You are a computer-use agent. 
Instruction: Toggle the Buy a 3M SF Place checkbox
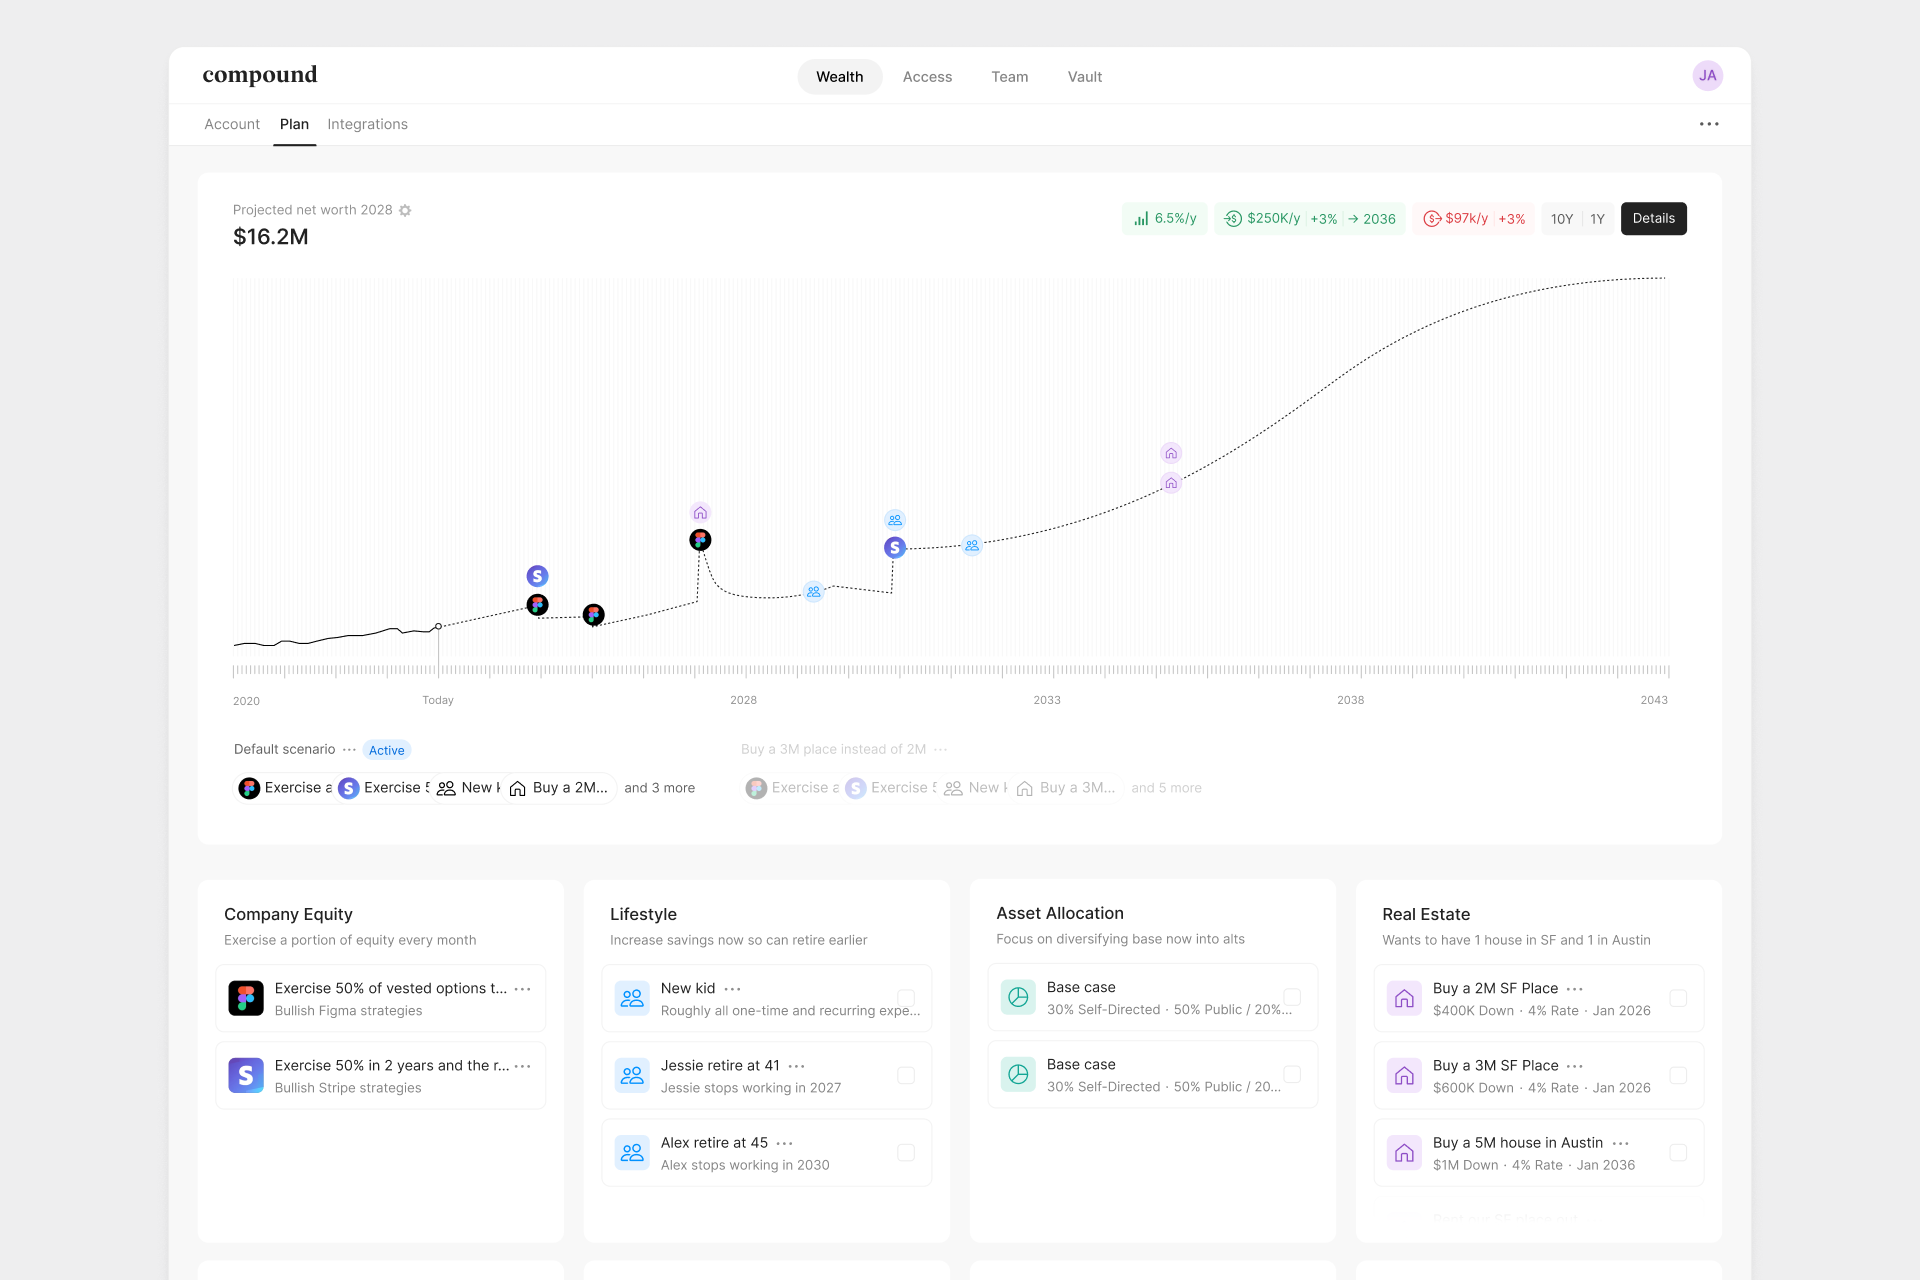click(1678, 1075)
